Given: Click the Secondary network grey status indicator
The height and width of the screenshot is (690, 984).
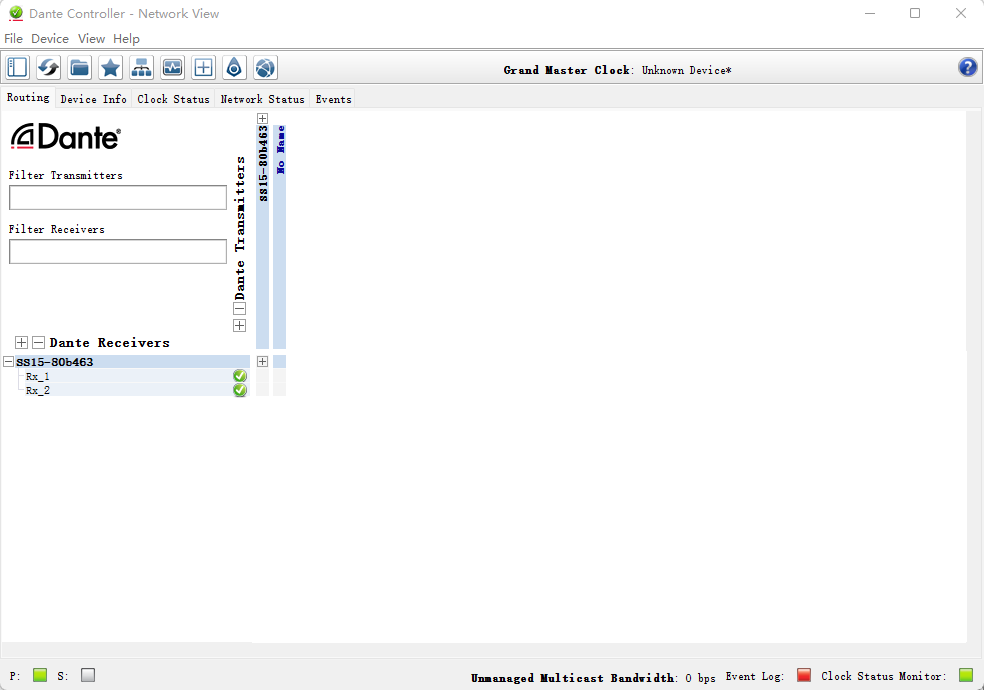Looking at the screenshot, I should (x=88, y=675).
